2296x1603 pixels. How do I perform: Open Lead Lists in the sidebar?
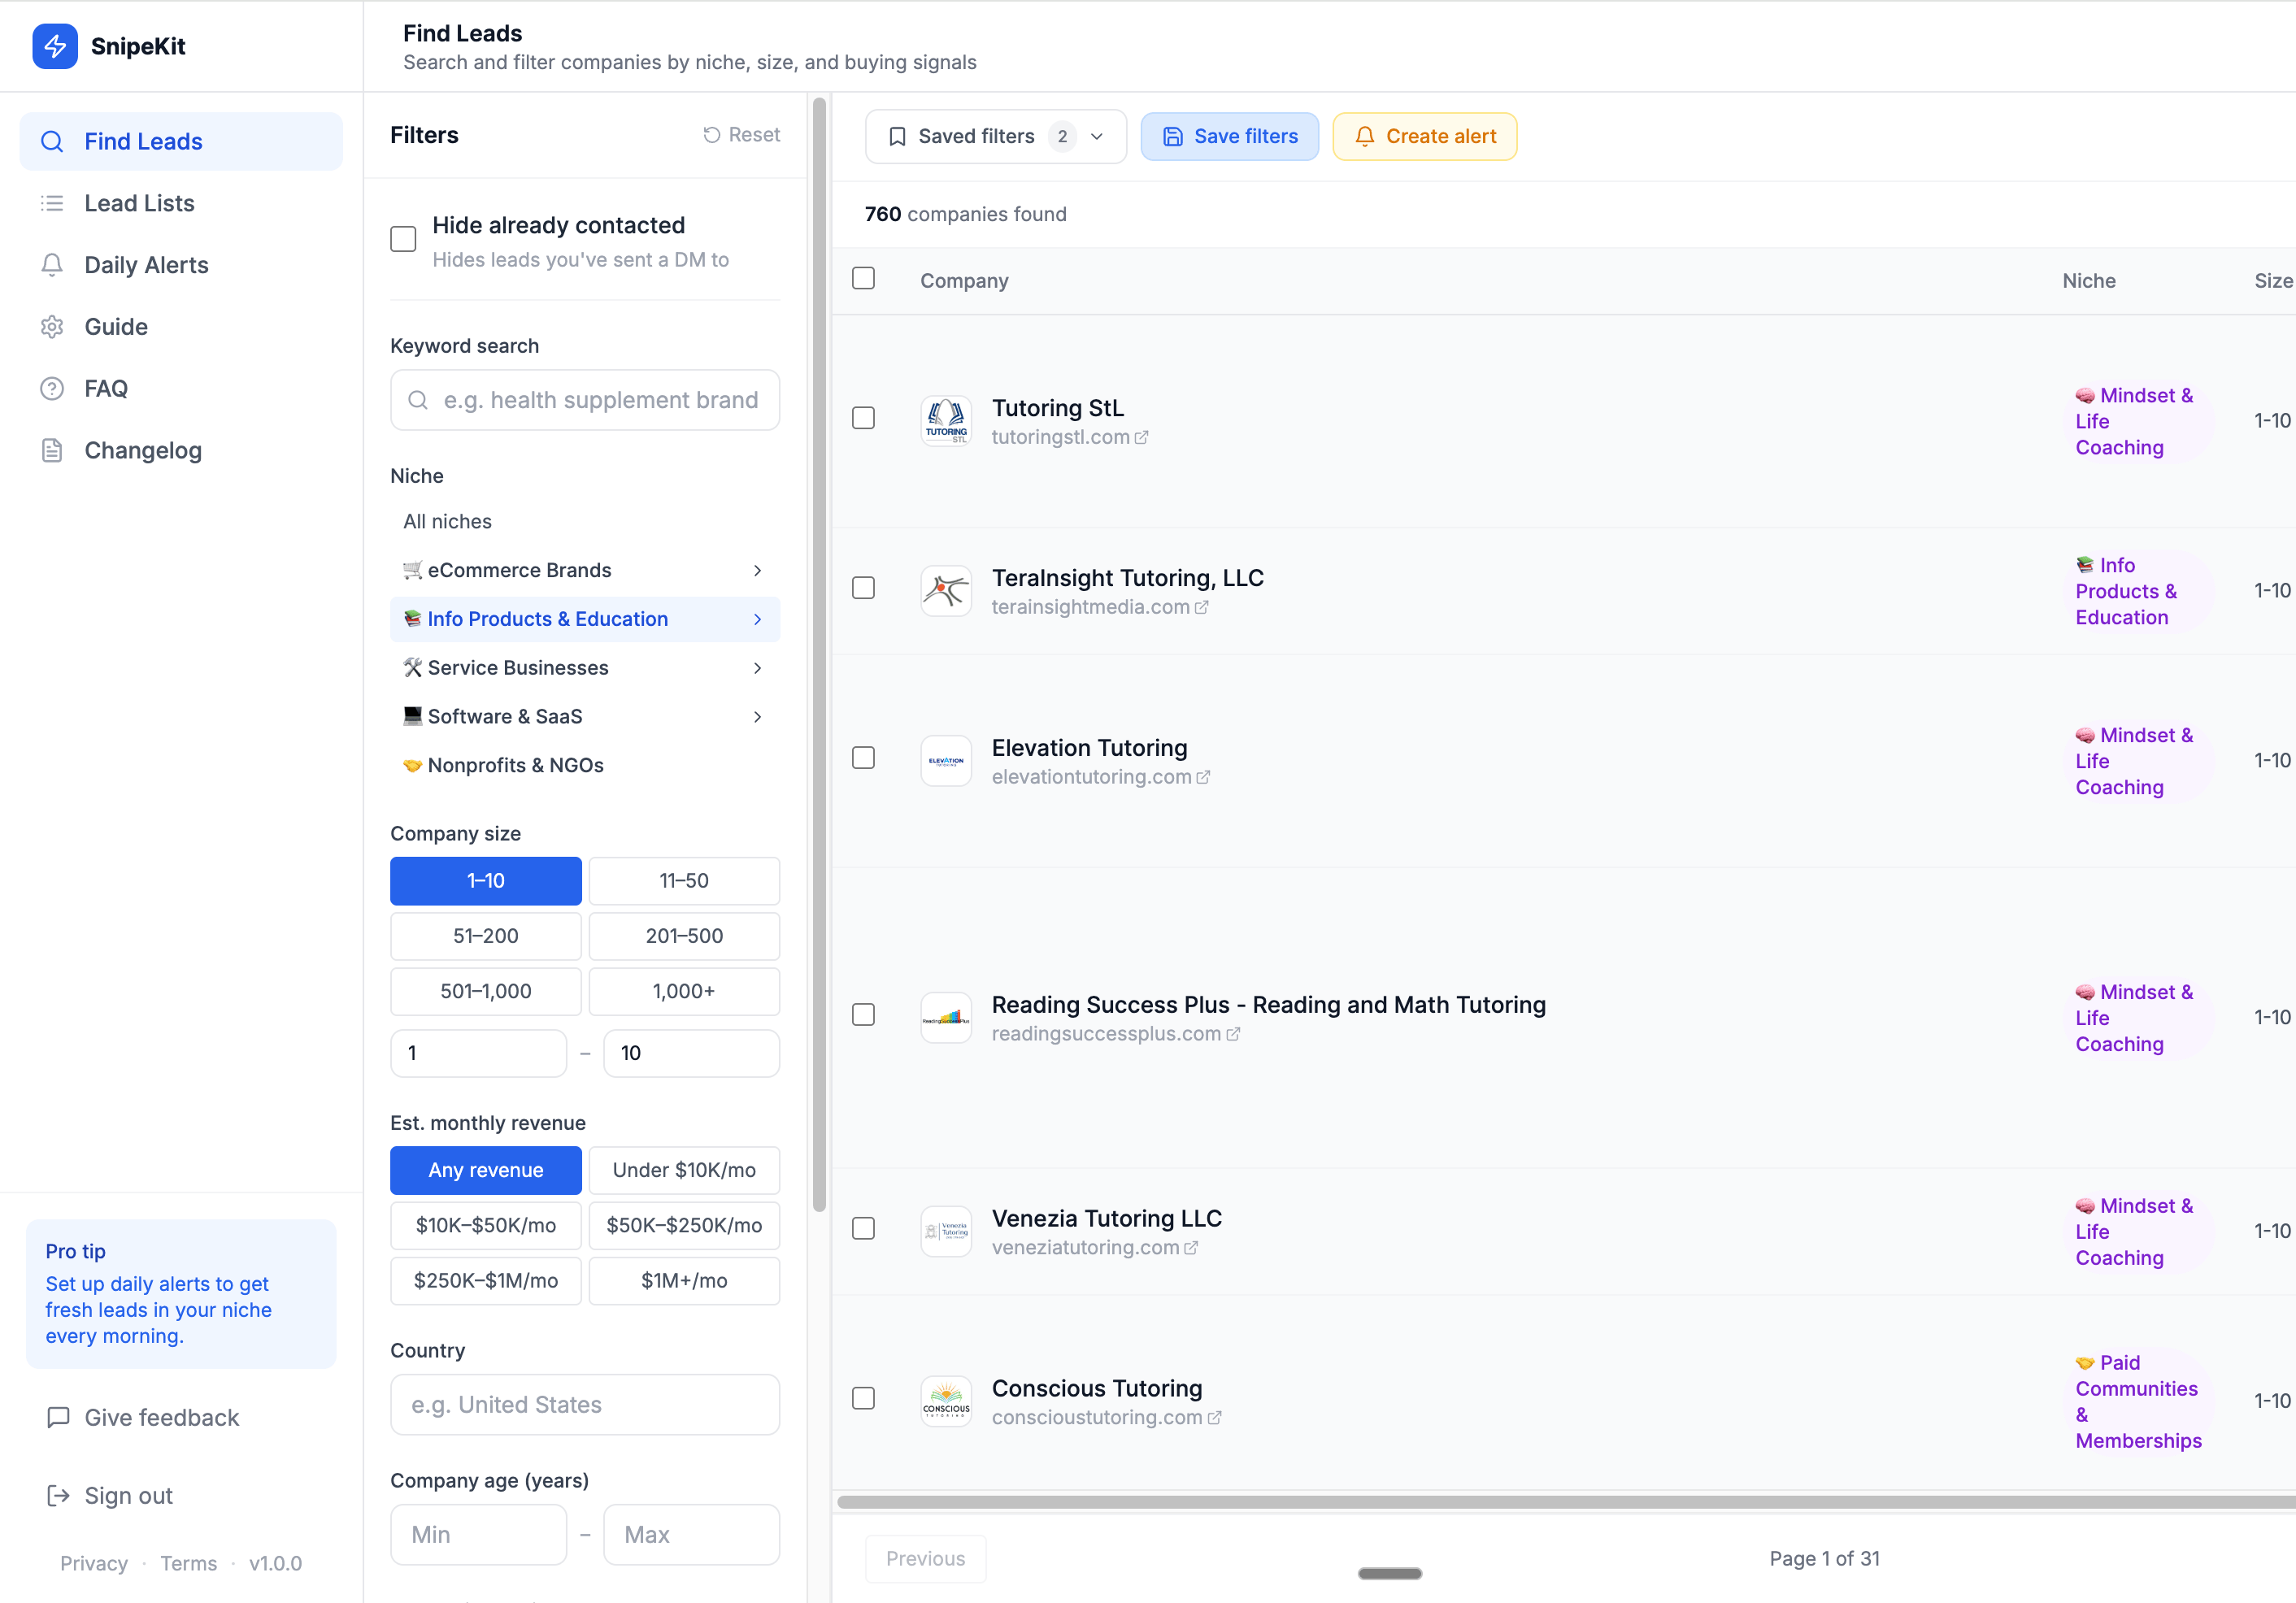(x=139, y=203)
